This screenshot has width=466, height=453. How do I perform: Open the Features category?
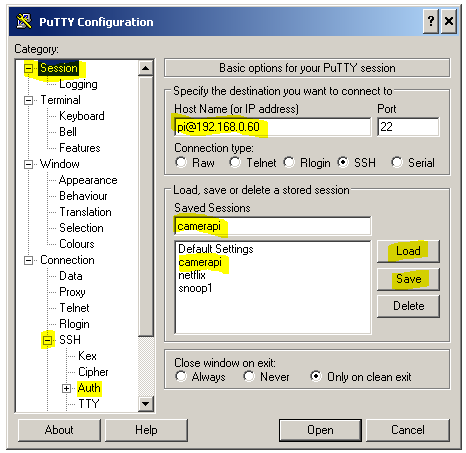coord(80,148)
